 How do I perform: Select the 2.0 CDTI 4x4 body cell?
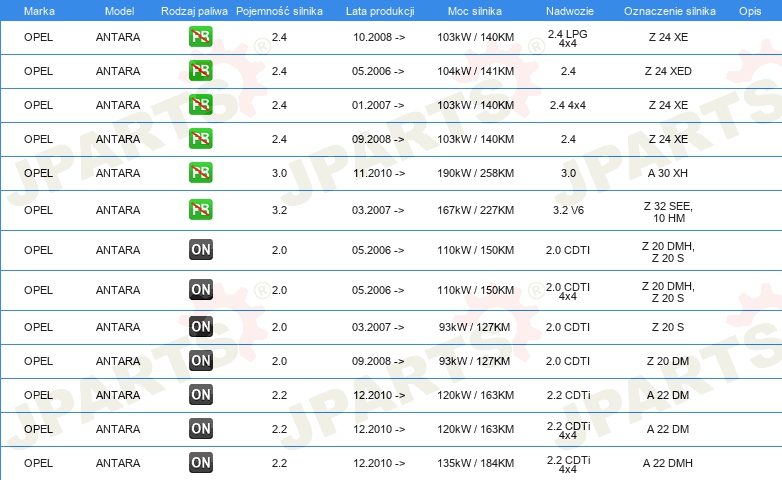tap(568, 291)
